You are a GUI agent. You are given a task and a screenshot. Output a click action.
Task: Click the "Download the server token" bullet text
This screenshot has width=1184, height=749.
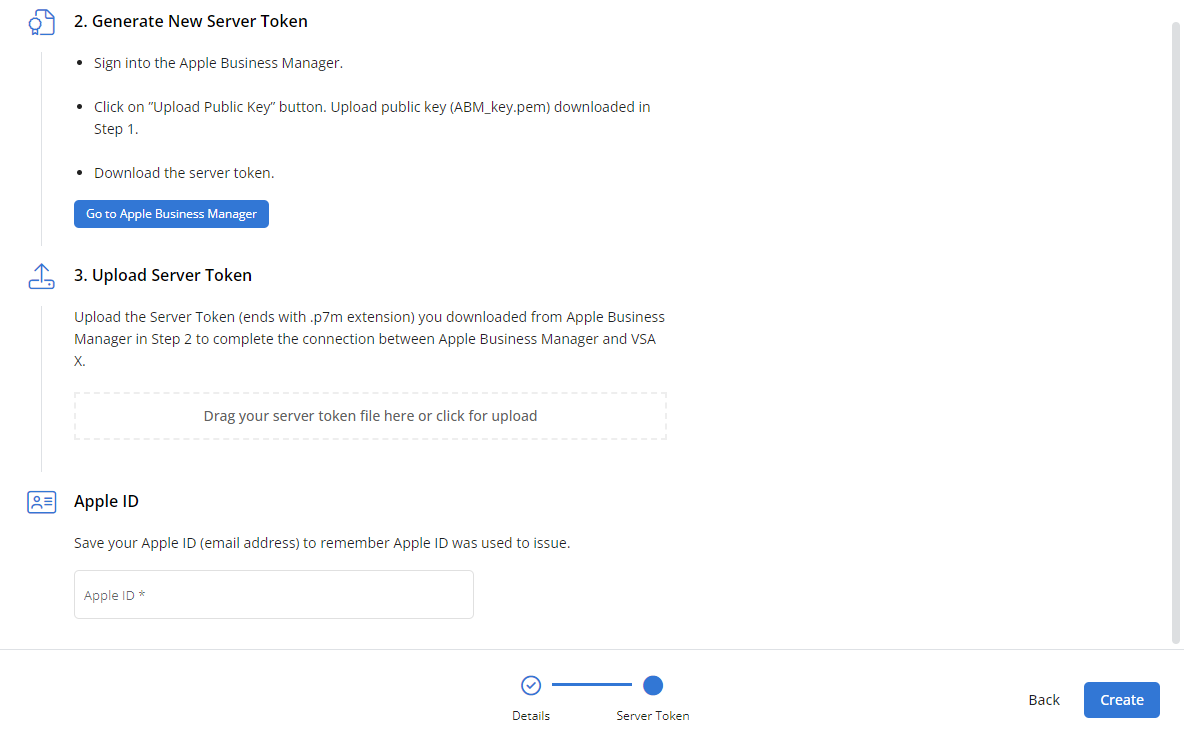tap(184, 173)
